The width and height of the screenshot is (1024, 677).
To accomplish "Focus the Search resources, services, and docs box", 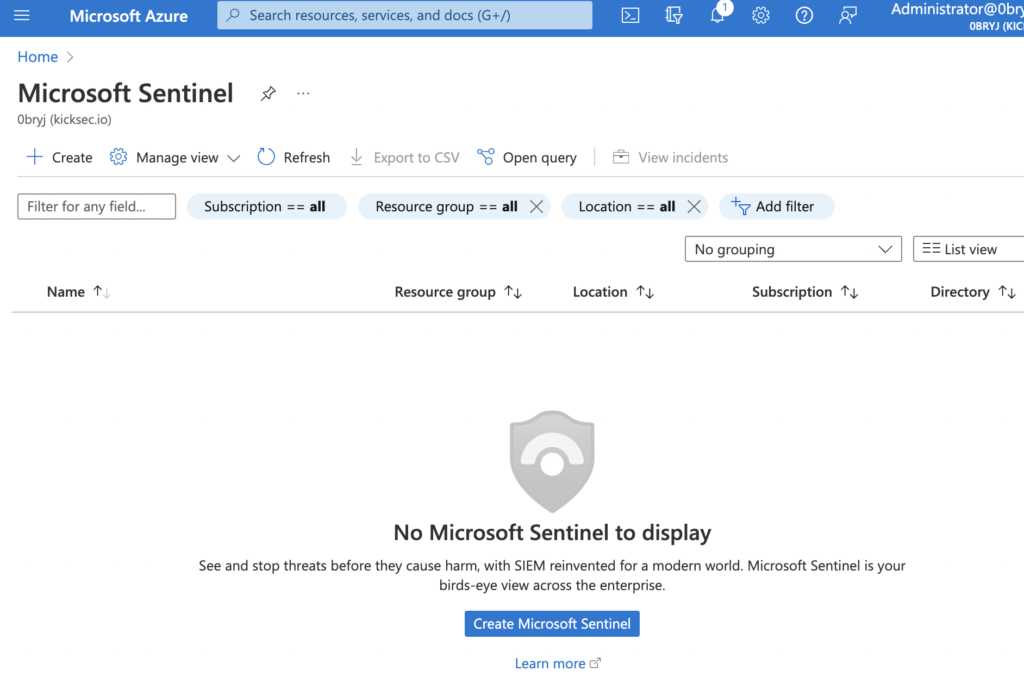I will click(x=405, y=15).
